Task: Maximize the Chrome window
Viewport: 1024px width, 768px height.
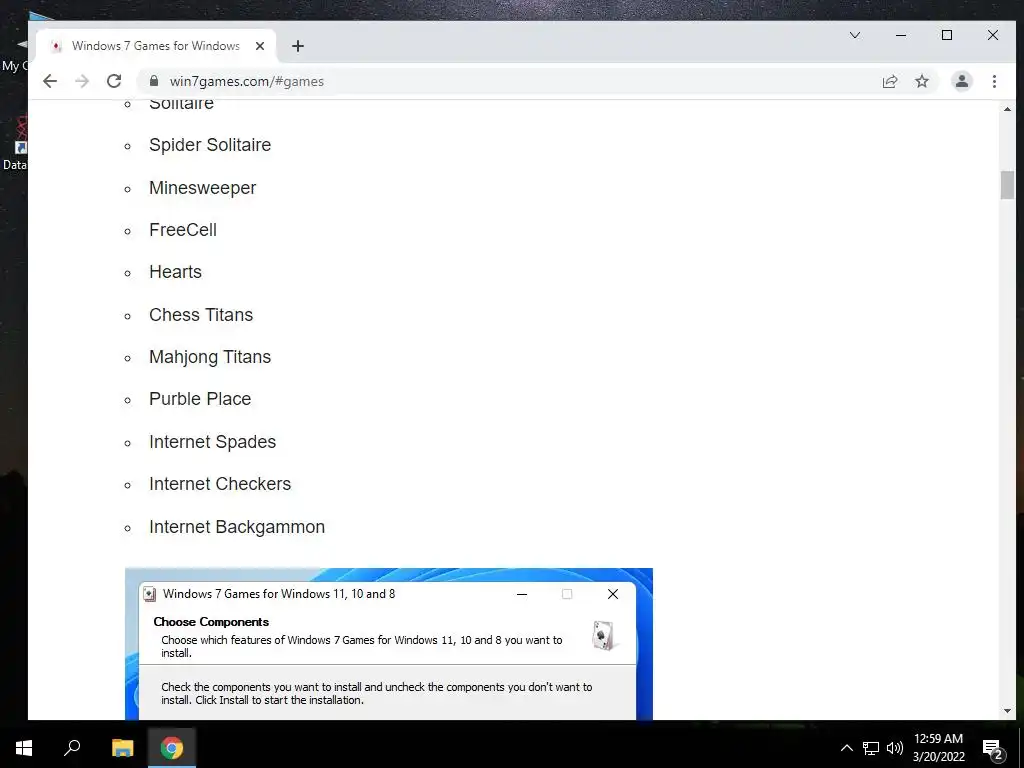Action: (x=947, y=35)
